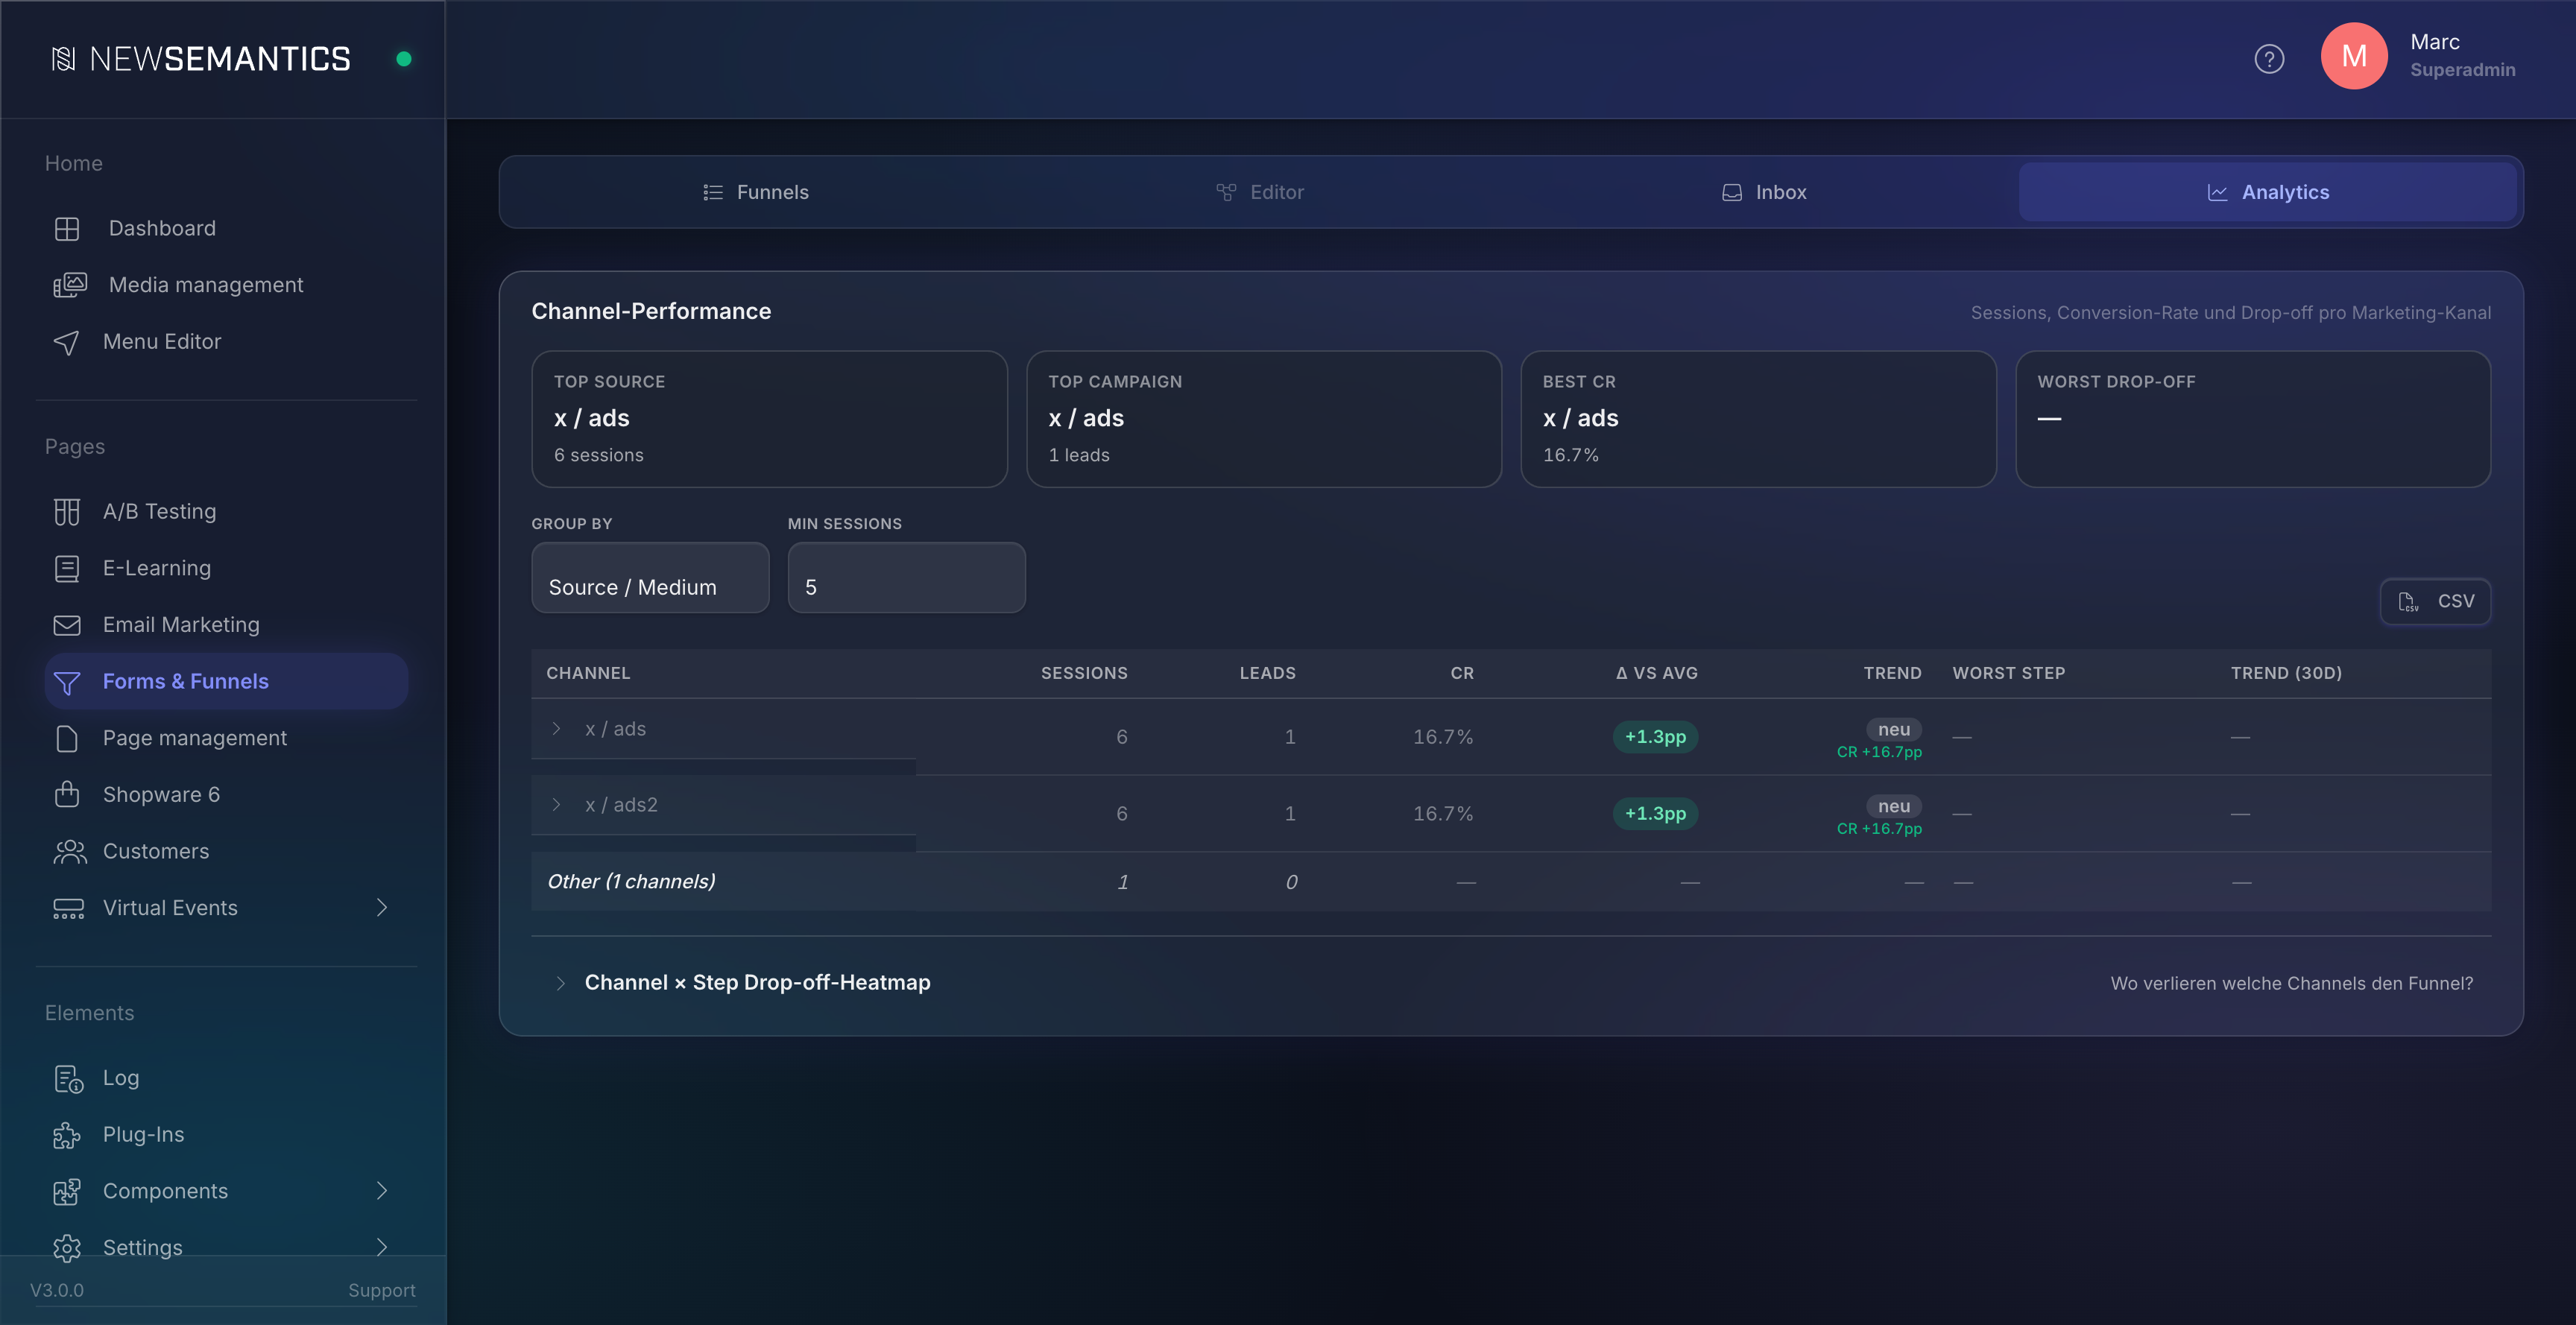This screenshot has width=2576, height=1325.
Task: Click the Virtual Events icon
Action: 68,908
